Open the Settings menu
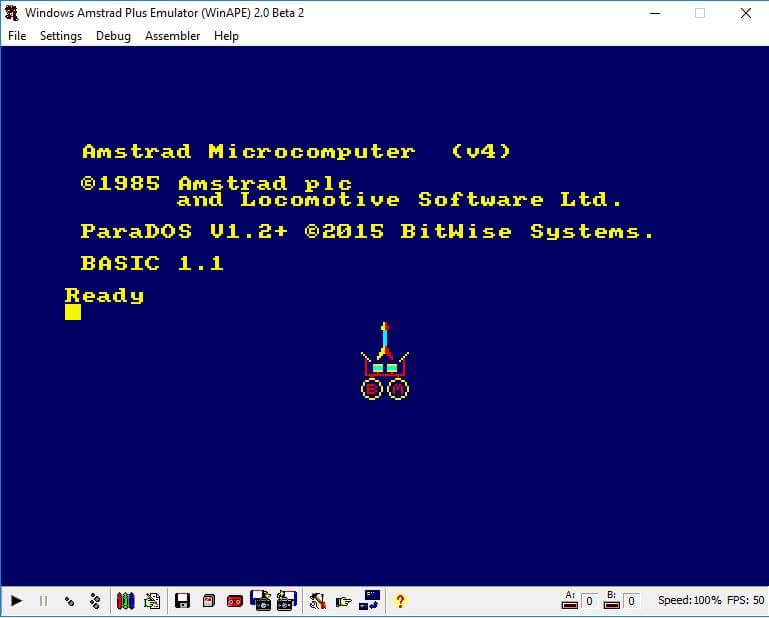This screenshot has width=769, height=618. pyautogui.click(x=61, y=36)
